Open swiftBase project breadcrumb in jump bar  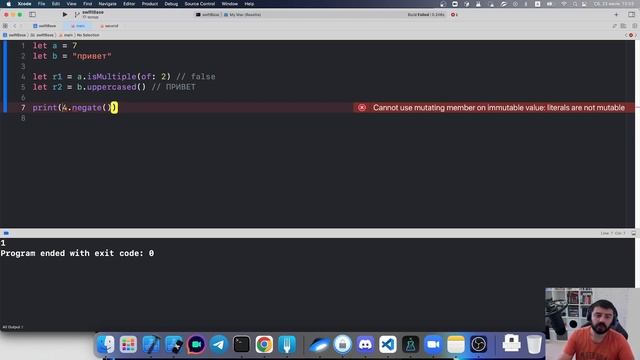click(14, 35)
